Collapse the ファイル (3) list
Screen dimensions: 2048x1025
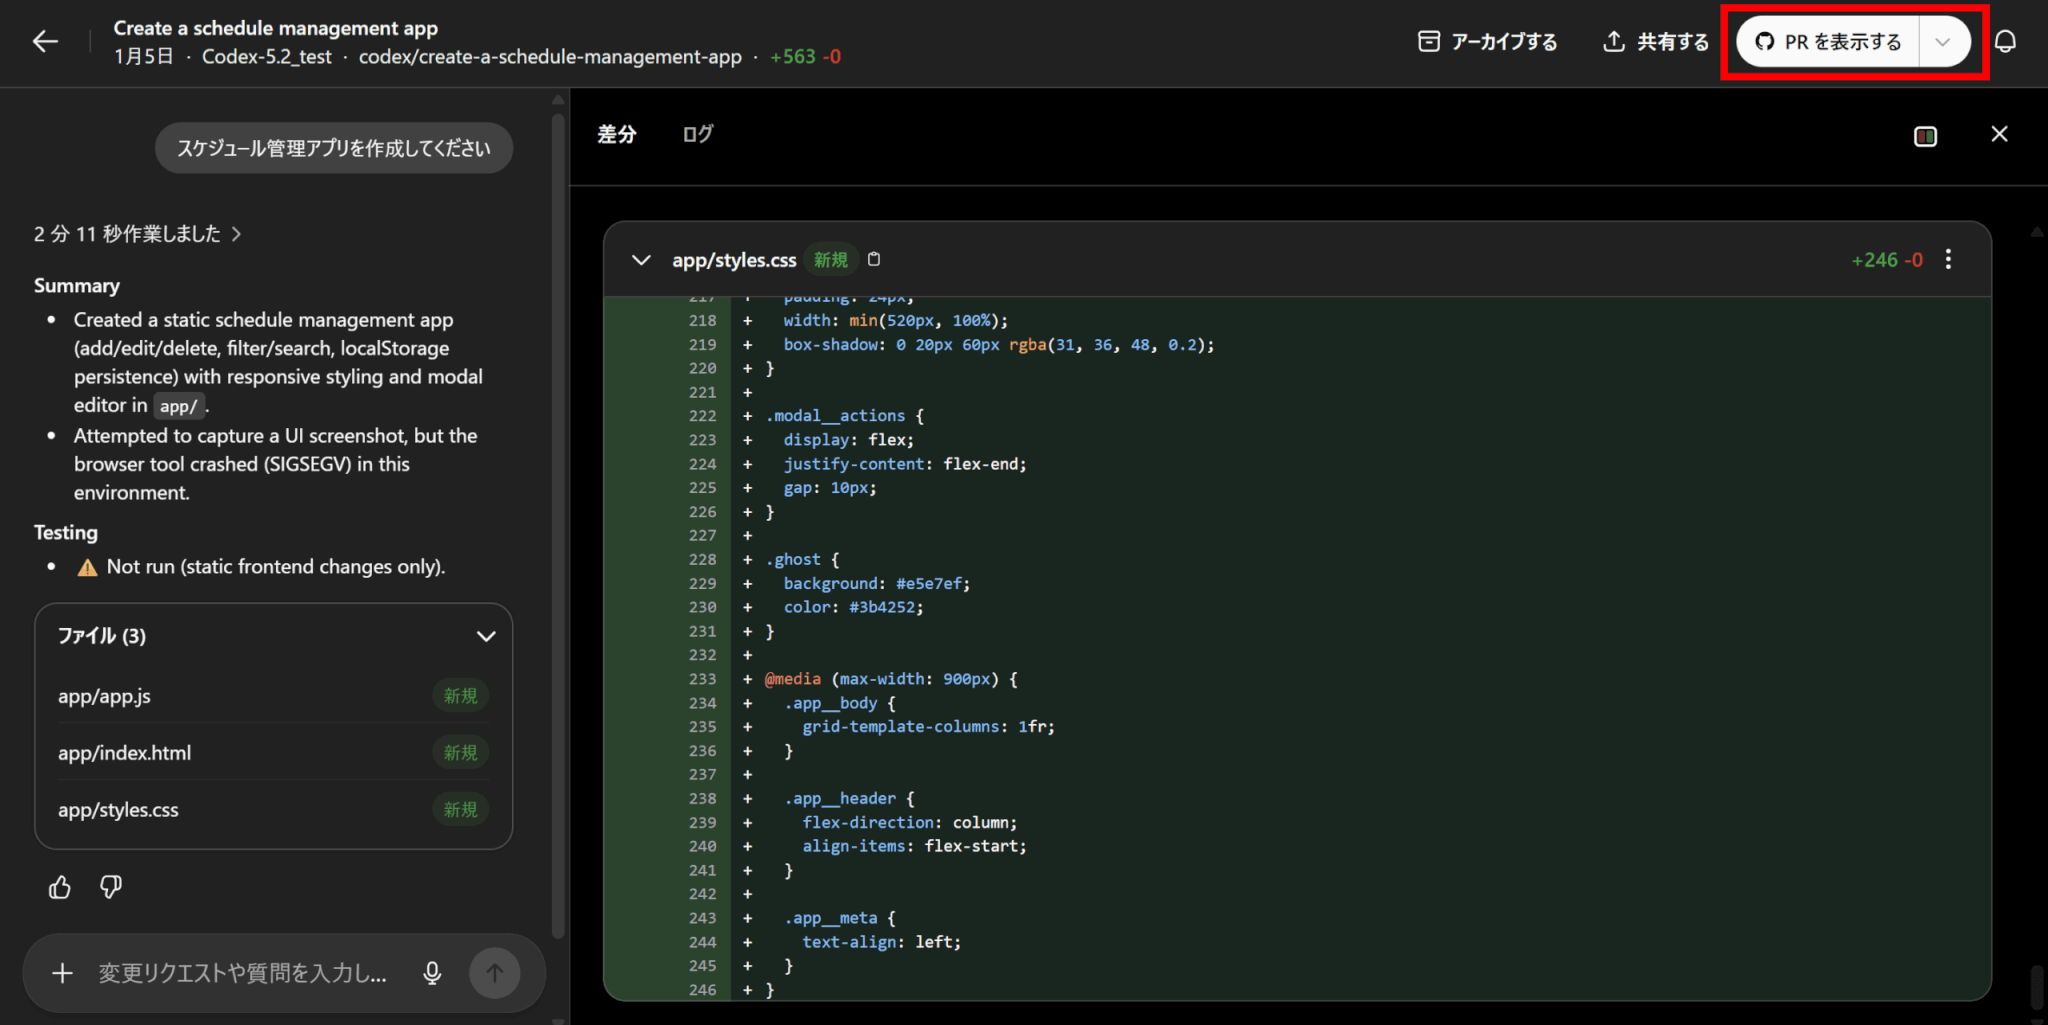(x=486, y=636)
